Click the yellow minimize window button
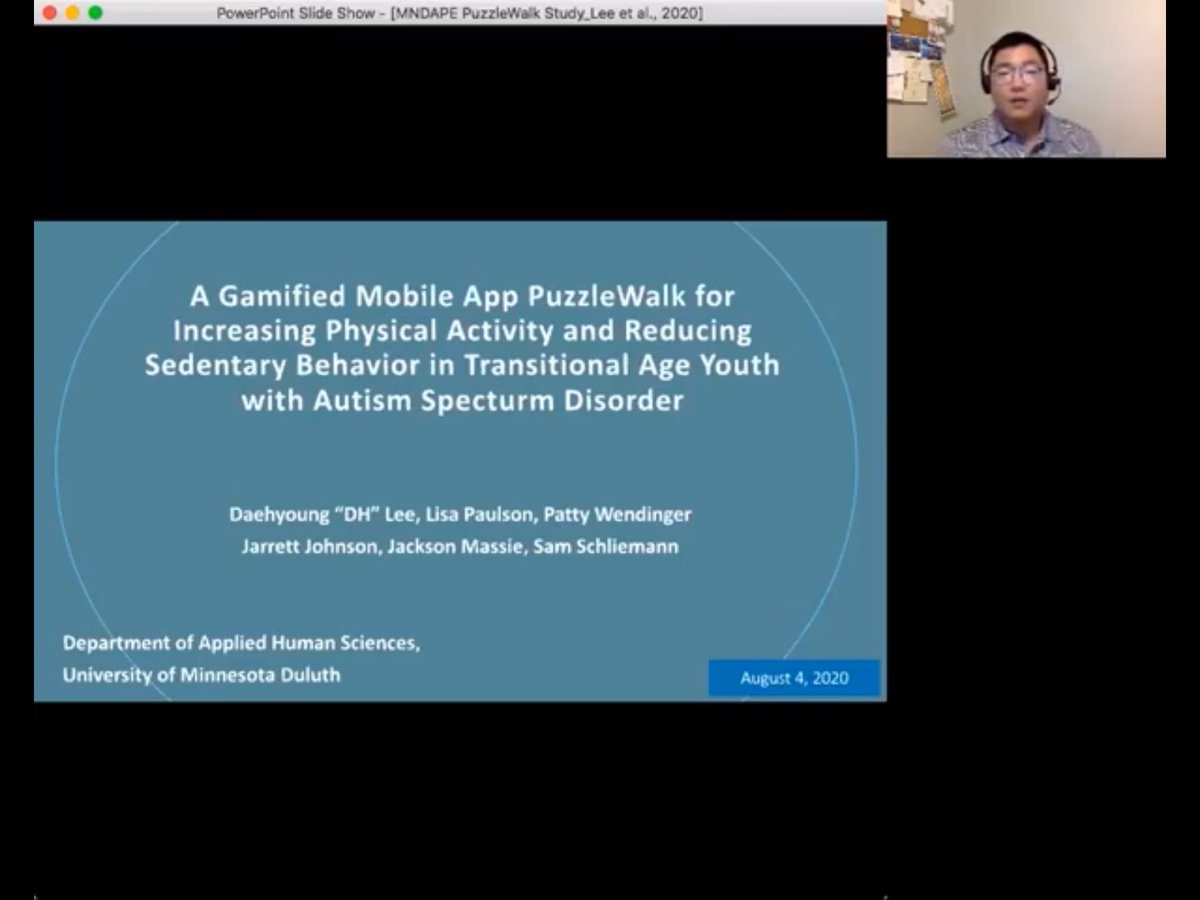The width and height of the screenshot is (1200, 900). (73, 13)
